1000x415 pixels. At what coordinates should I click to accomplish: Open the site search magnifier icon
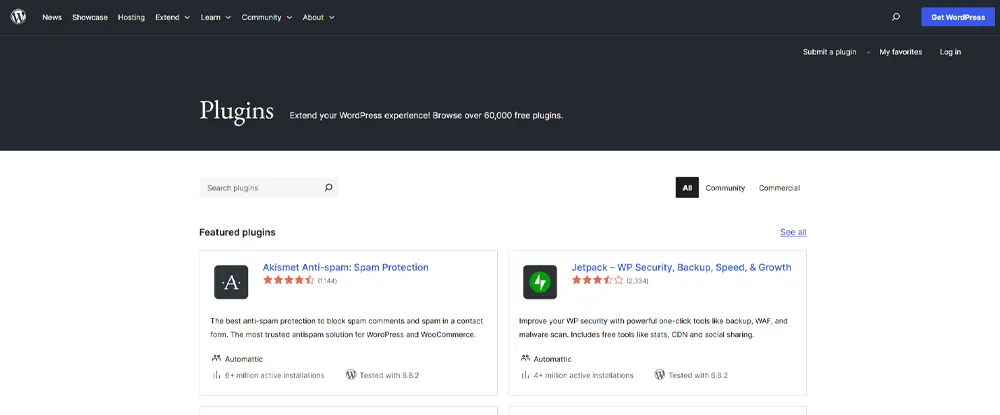pos(896,17)
